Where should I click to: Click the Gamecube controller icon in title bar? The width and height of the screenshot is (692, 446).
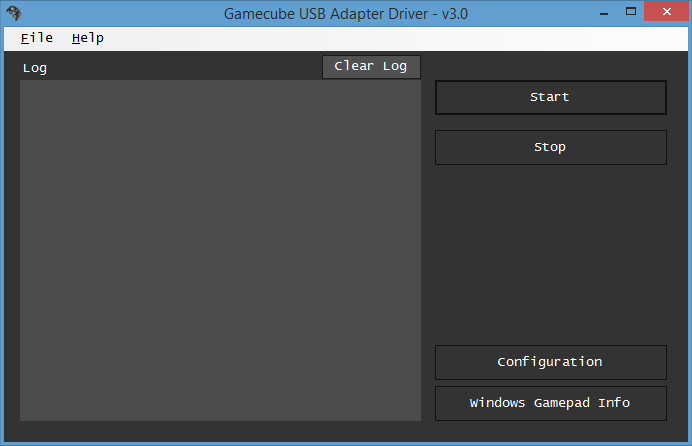pyautogui.click(x=14, y=13)
